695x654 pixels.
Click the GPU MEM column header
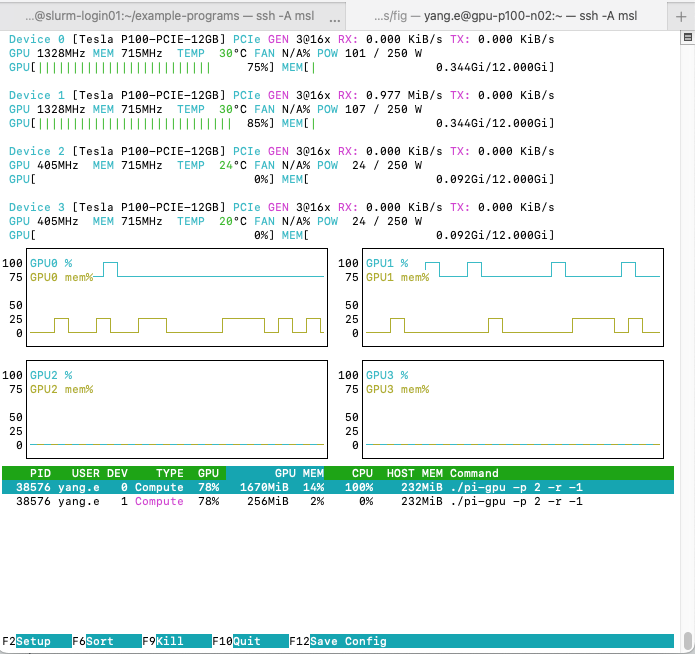(x=299, y=473)
